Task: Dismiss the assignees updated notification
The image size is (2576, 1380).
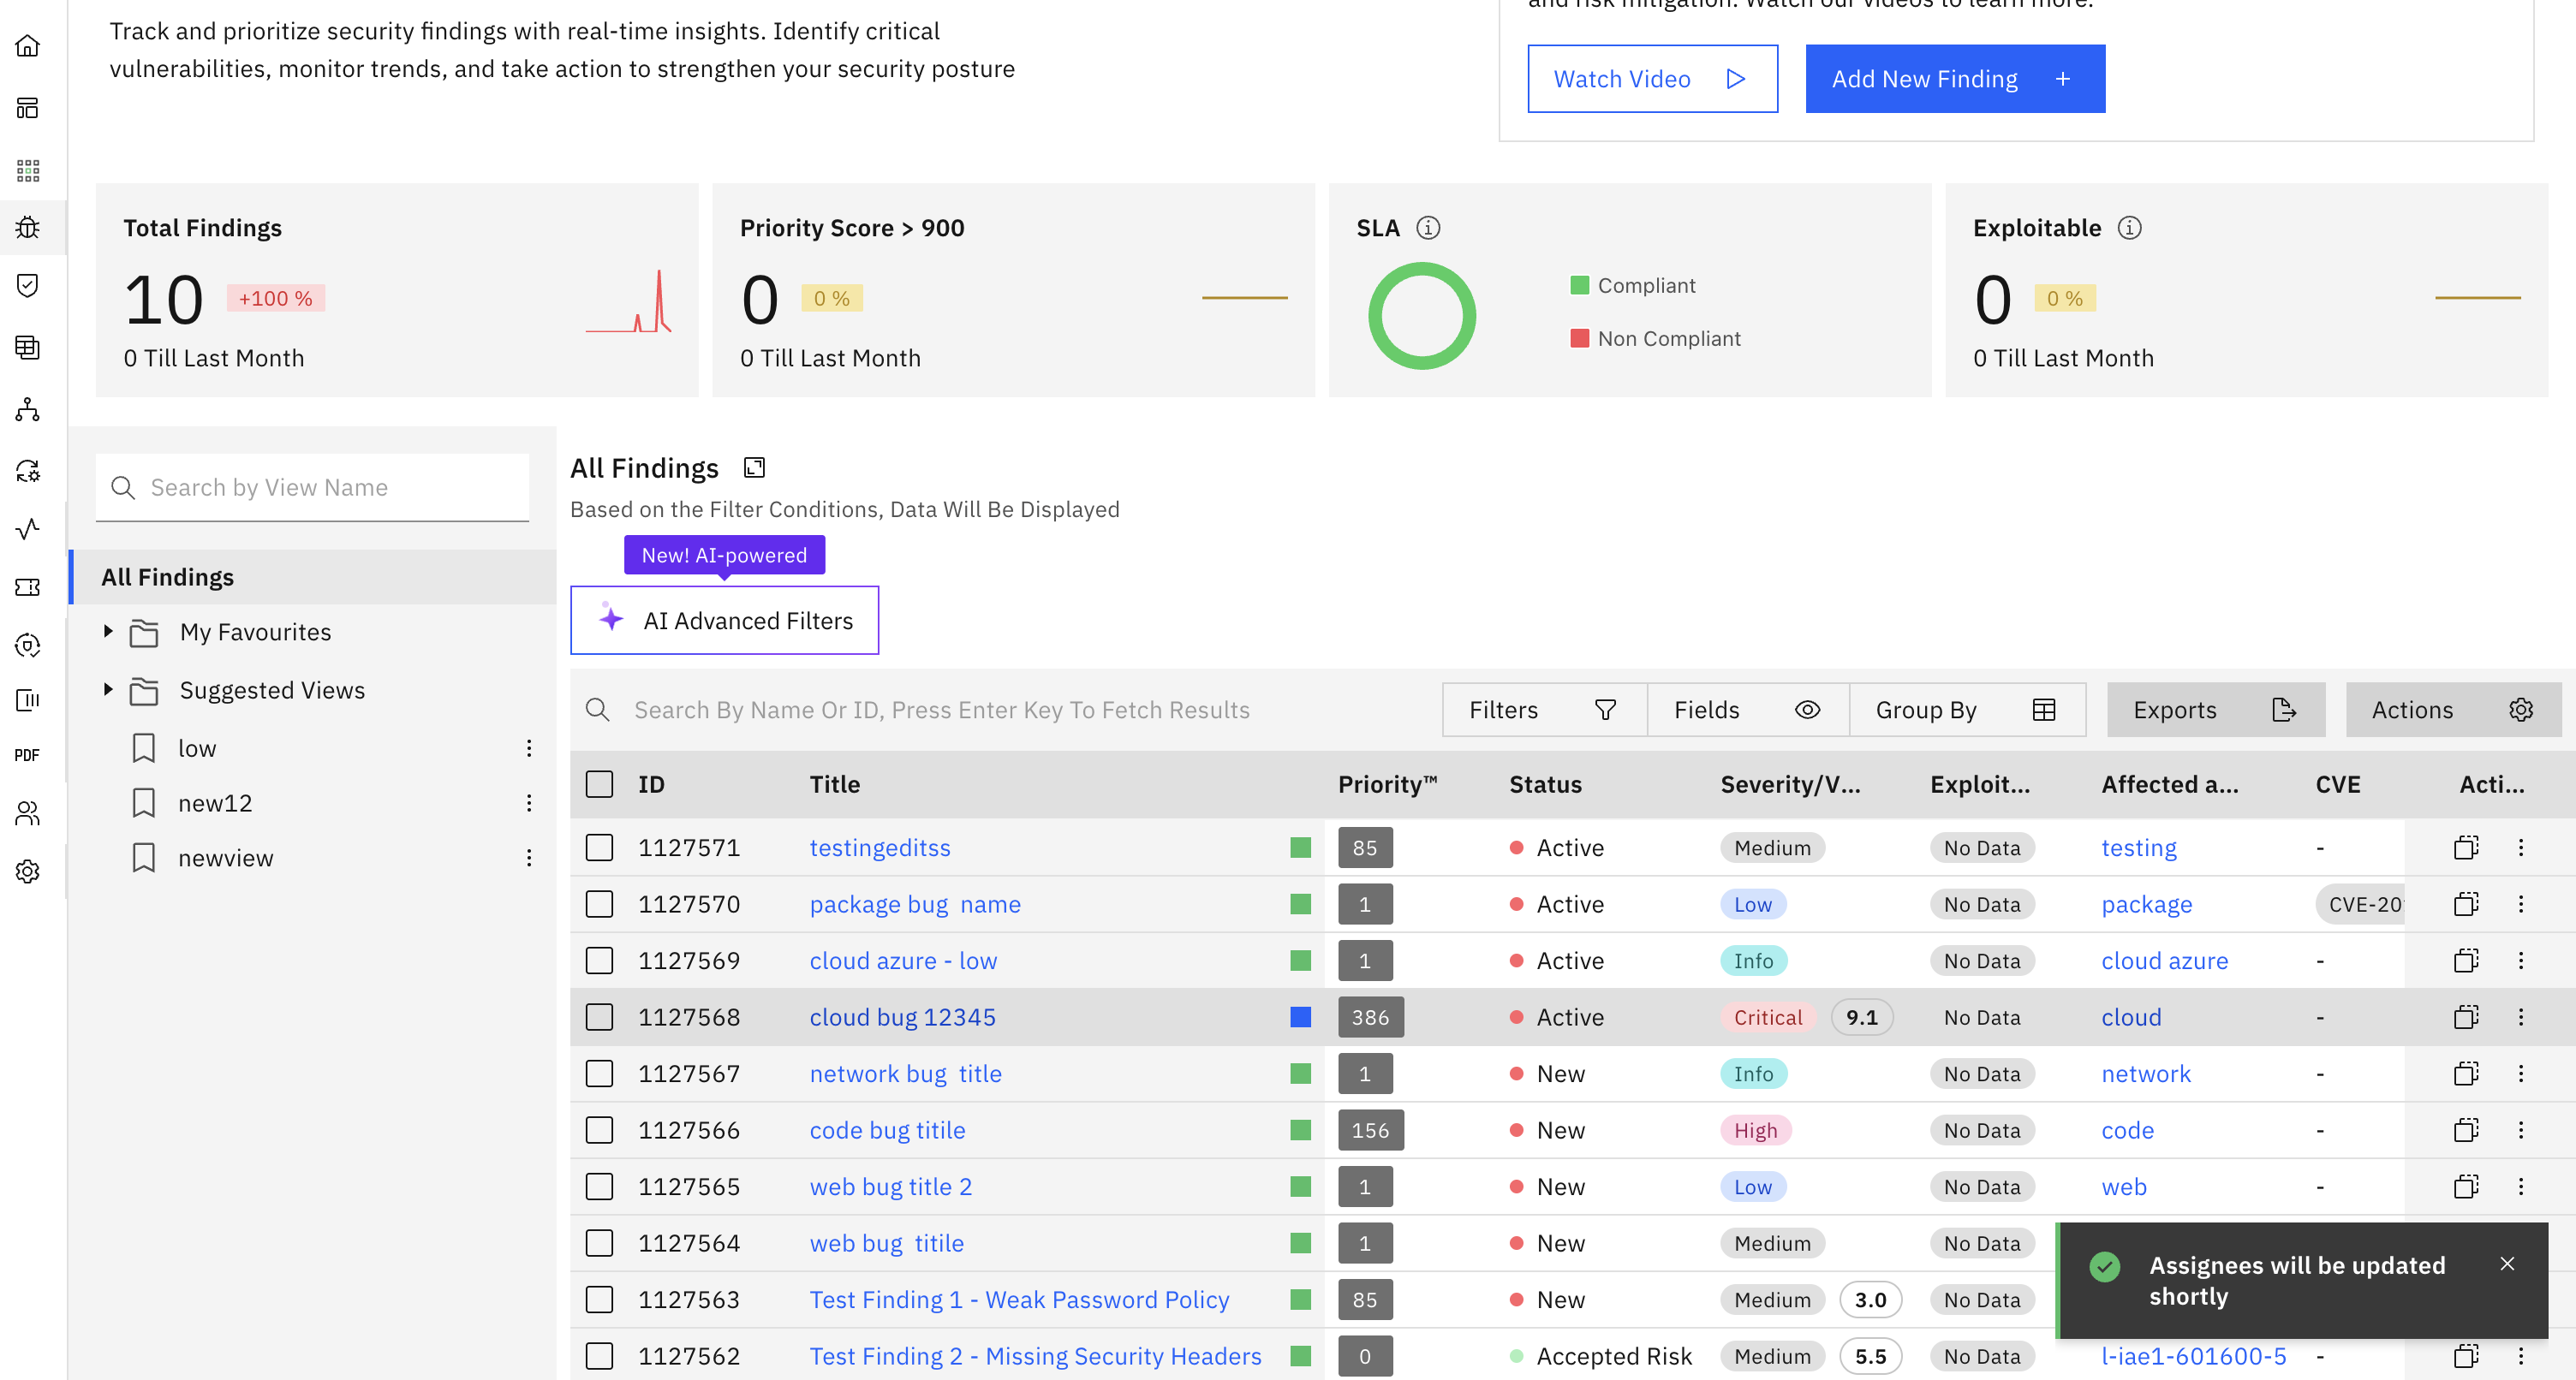Action: click(x=2506, y=1264)
